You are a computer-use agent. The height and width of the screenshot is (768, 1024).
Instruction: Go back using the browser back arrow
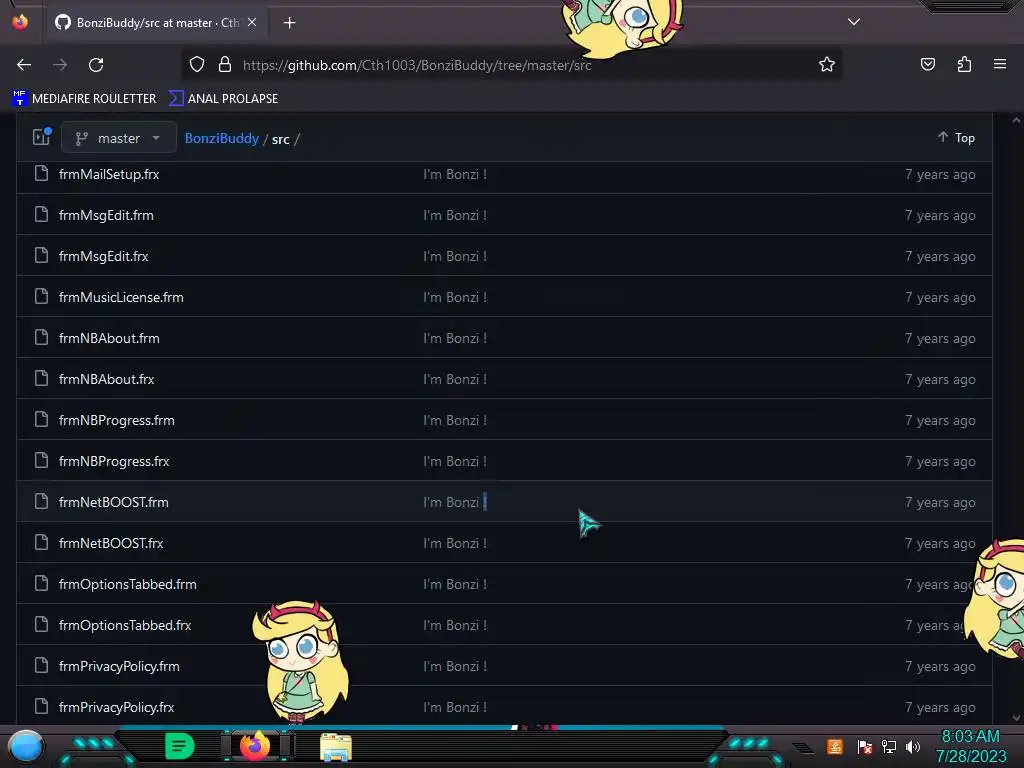24,65
